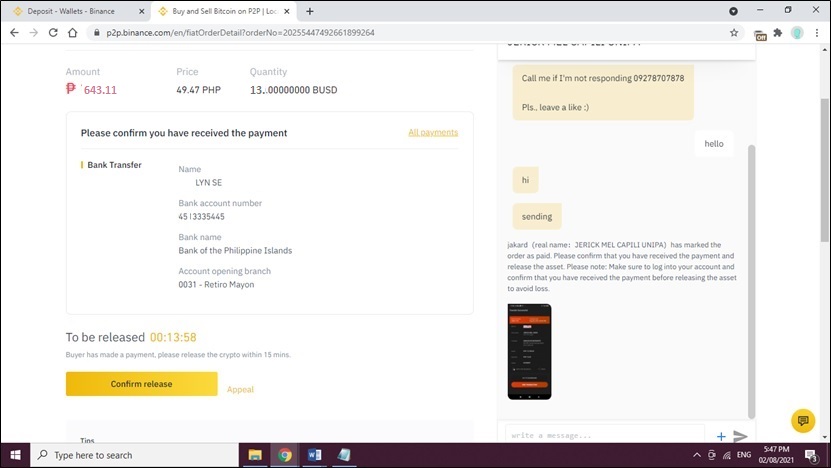The image size is (831, 468).
Task: Select the Buy and Sell Bitcoin on P2P tab
Action: [x=225, y=11]
